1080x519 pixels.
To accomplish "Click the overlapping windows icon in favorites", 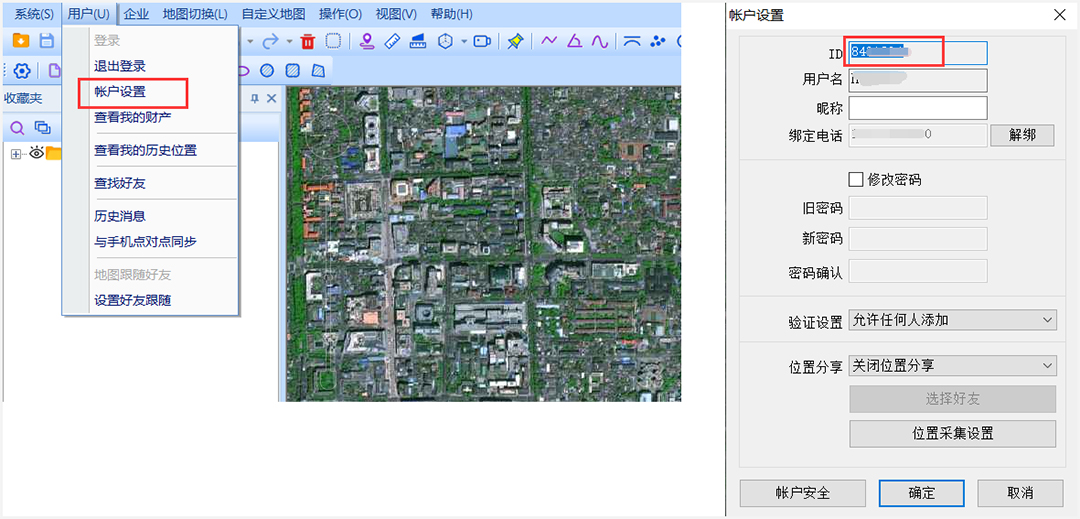I will [x=43, y=127].
